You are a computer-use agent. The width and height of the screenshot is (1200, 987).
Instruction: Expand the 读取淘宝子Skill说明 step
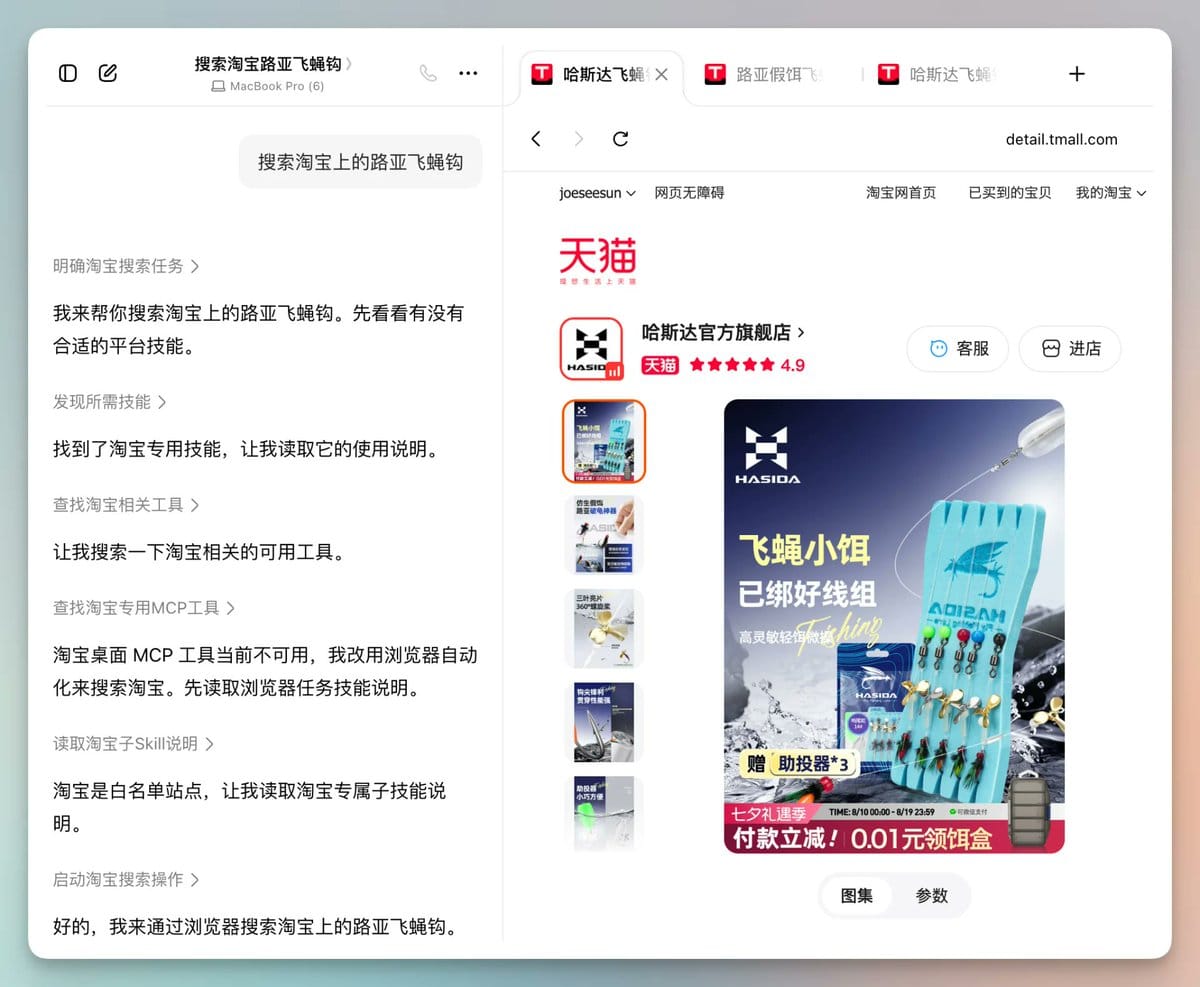[x=134, y=744]
